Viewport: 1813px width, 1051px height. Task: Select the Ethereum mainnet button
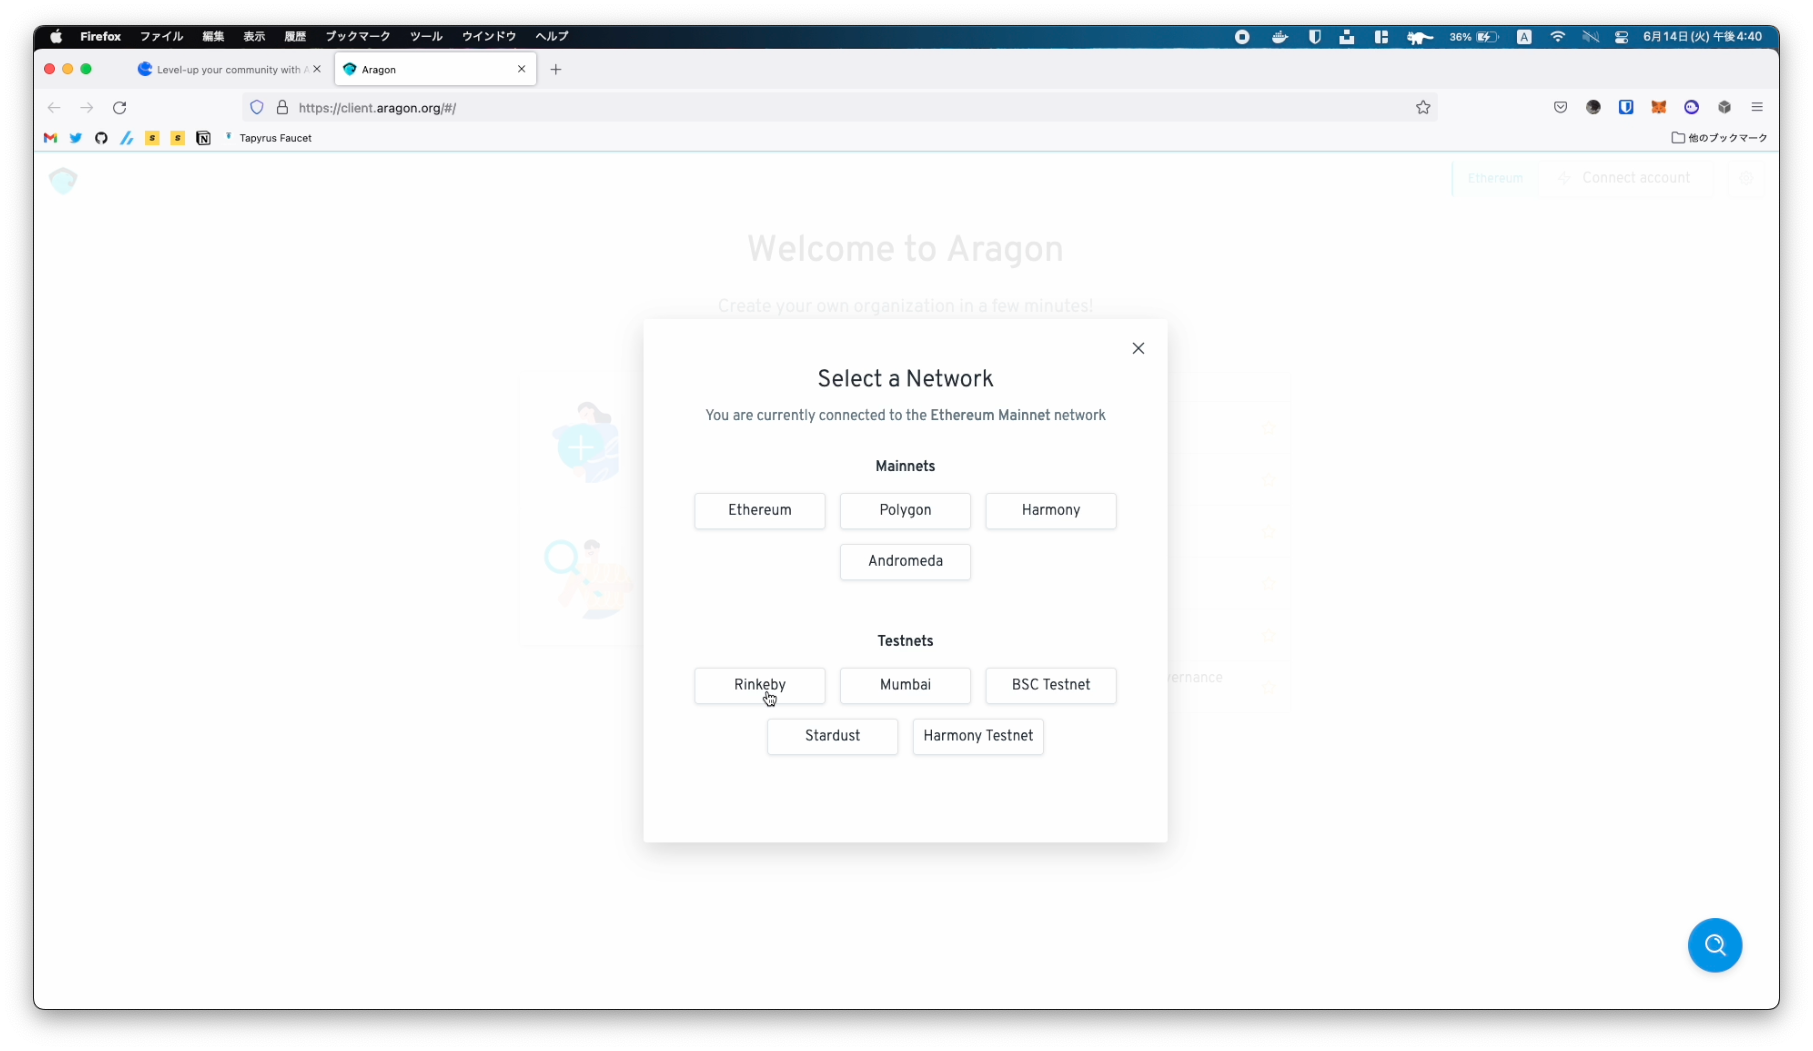(759, 510)
